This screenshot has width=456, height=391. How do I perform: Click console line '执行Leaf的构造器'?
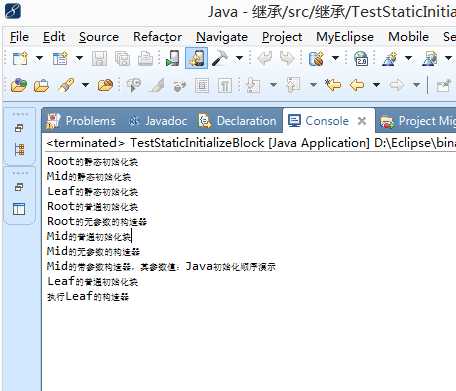[x=88, y=297]
